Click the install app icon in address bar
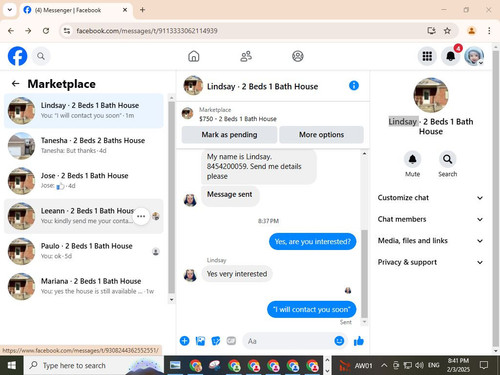500x375 pixels. [x=431, y=31]
